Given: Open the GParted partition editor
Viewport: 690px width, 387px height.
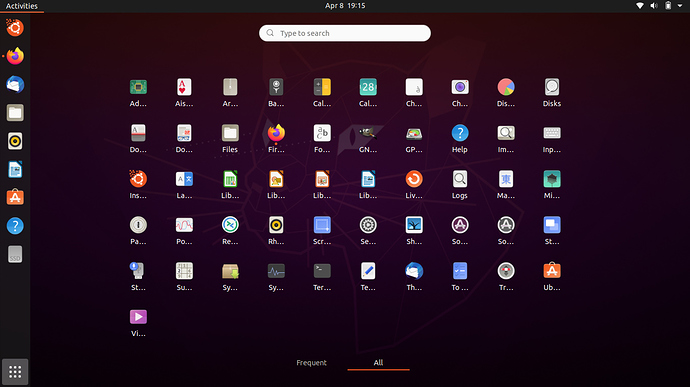Looking at the screenshot, I should pyautogui.click(x=414, y=133).
